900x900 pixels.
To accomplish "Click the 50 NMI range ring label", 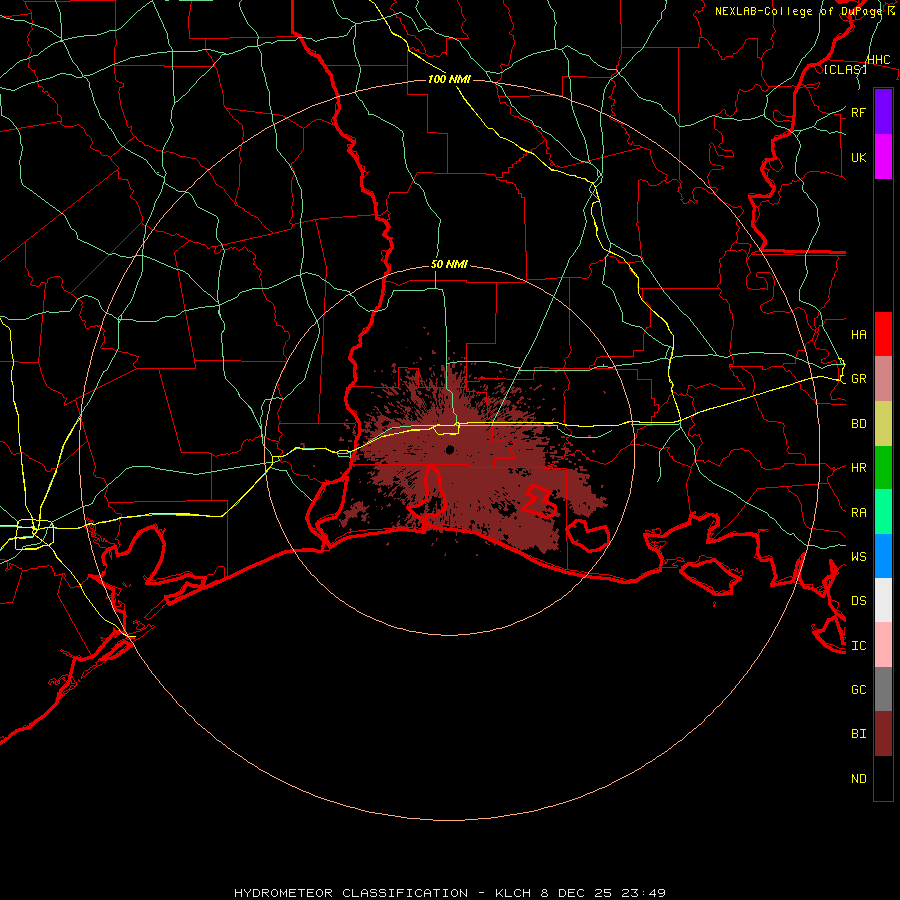I will [x=449, y=264].
